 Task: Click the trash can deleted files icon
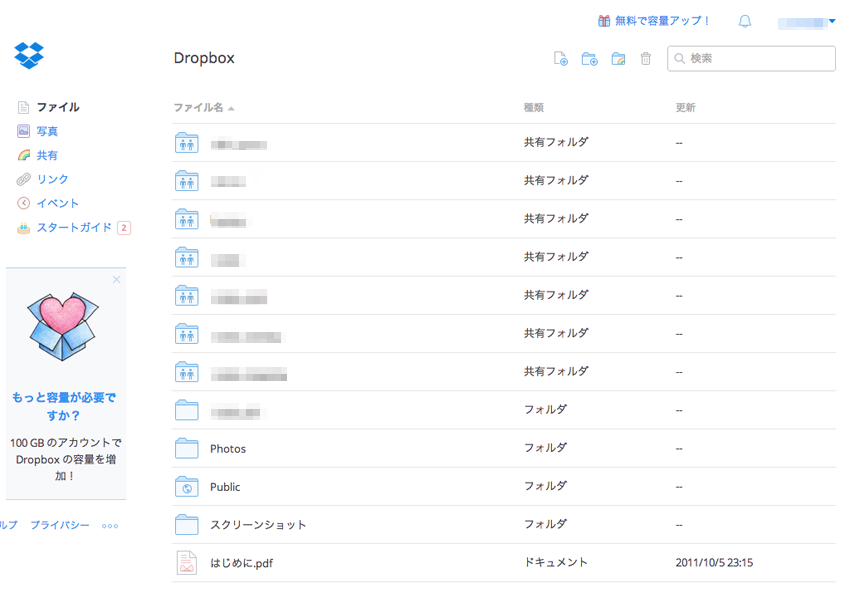coord(646,59)
